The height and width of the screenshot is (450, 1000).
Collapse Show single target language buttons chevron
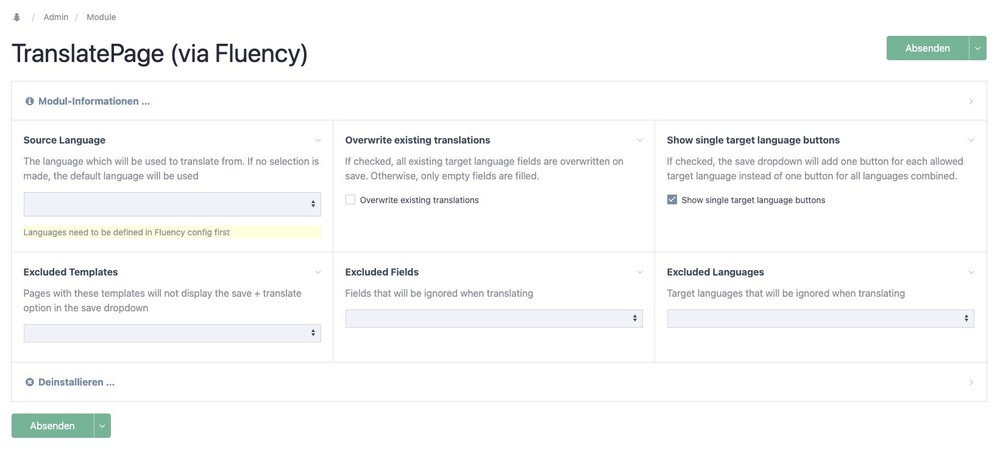point(971,140)
